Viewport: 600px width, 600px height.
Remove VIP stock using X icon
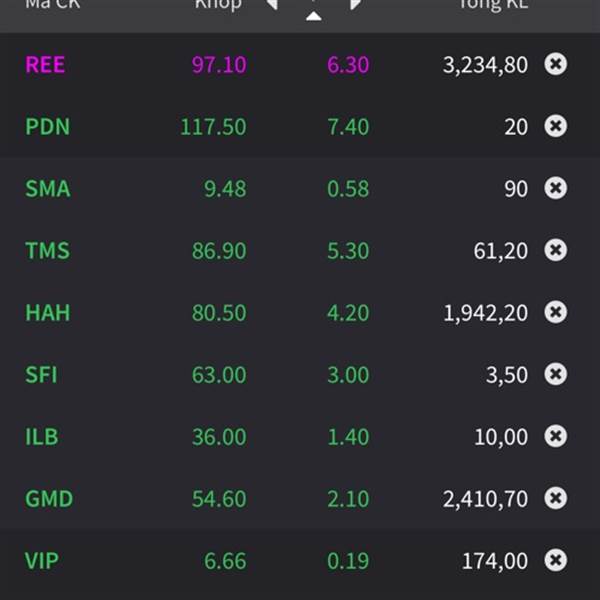pyautogui.click(x=555, y=560)
